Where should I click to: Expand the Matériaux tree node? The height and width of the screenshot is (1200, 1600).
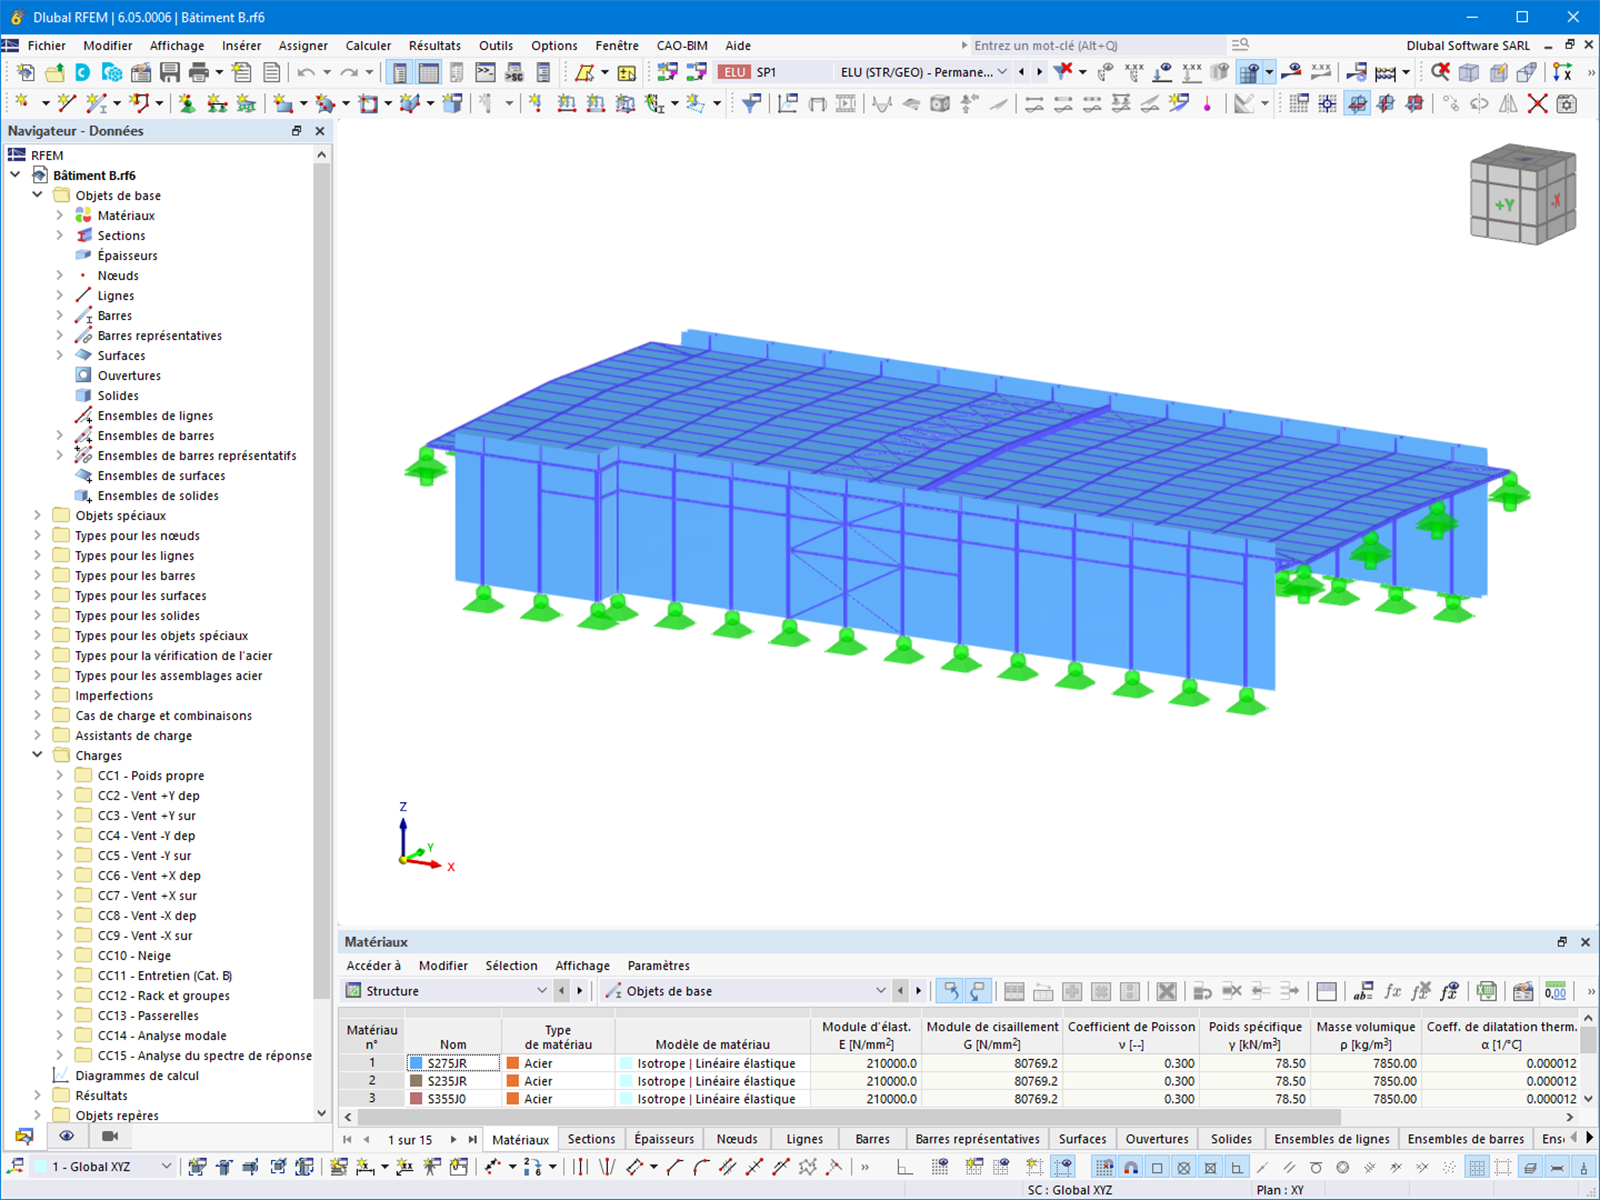tap(59, 215)
